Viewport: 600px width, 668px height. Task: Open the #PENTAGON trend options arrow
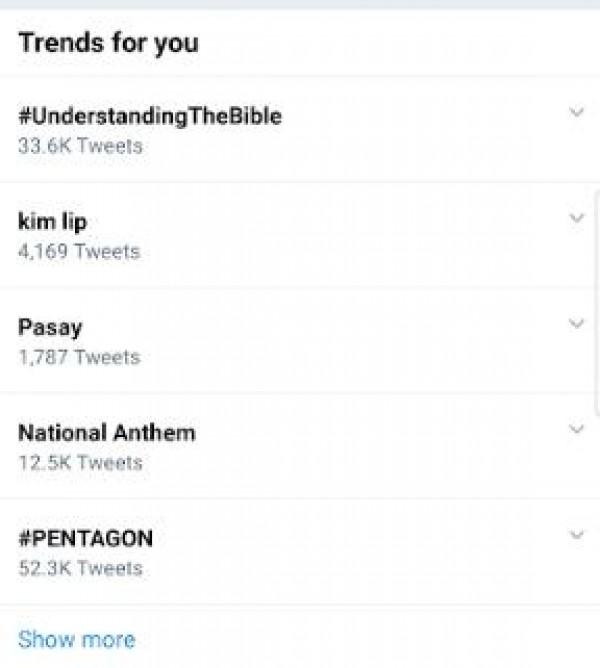point(576,535)
